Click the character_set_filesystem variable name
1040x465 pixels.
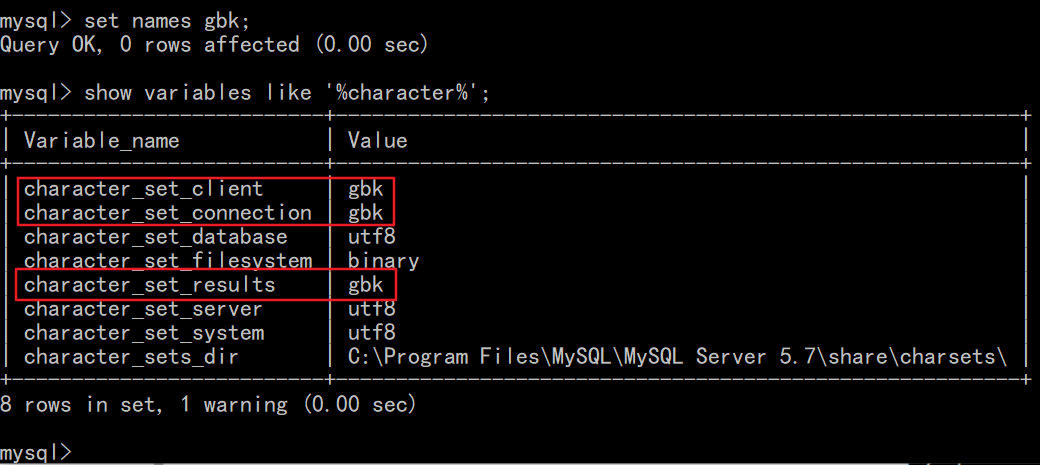click(x=167, y=261)
